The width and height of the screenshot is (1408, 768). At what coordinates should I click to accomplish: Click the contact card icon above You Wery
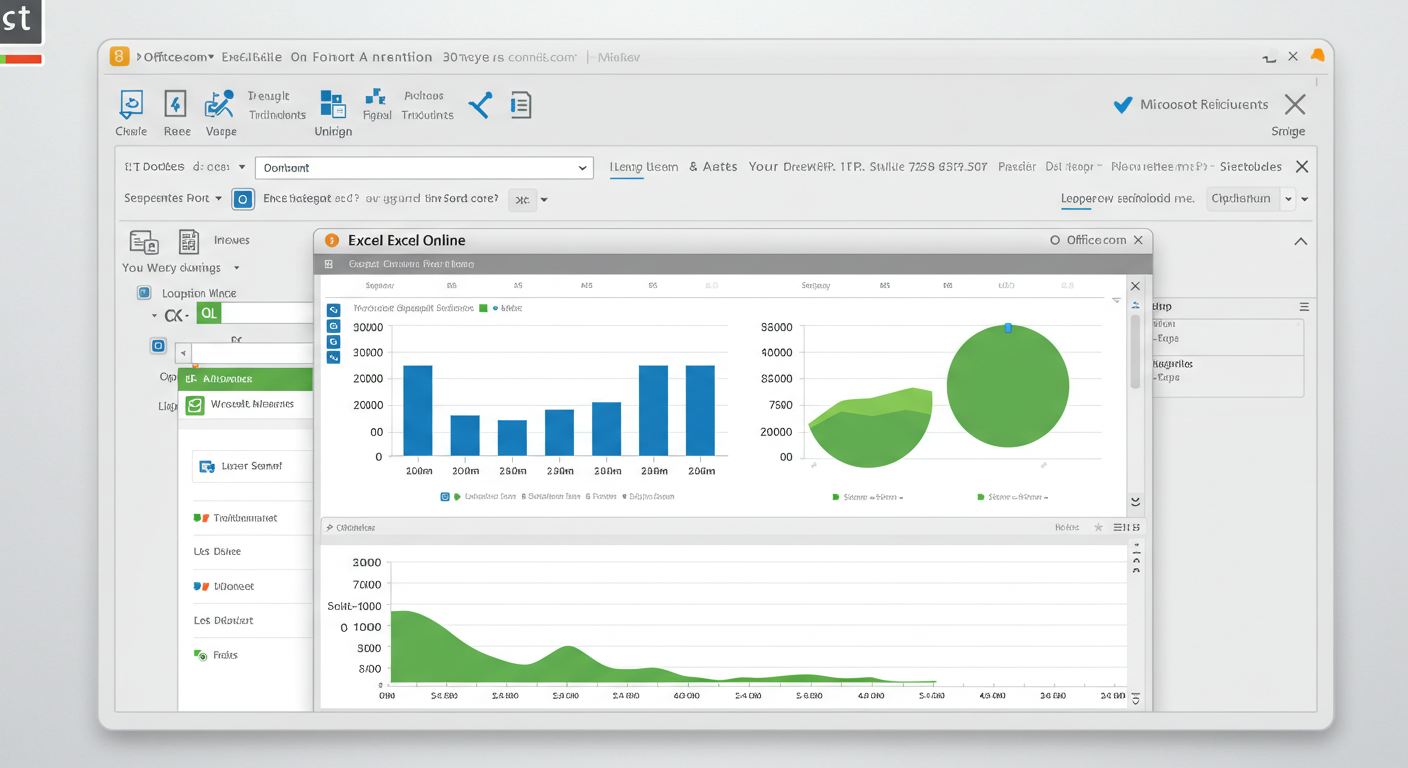(144, 241)
